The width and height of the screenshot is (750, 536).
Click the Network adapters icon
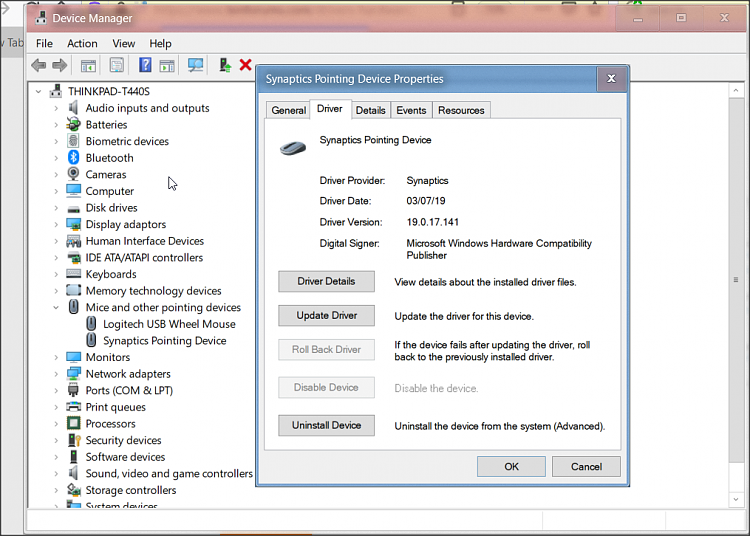tap(73, 373)
